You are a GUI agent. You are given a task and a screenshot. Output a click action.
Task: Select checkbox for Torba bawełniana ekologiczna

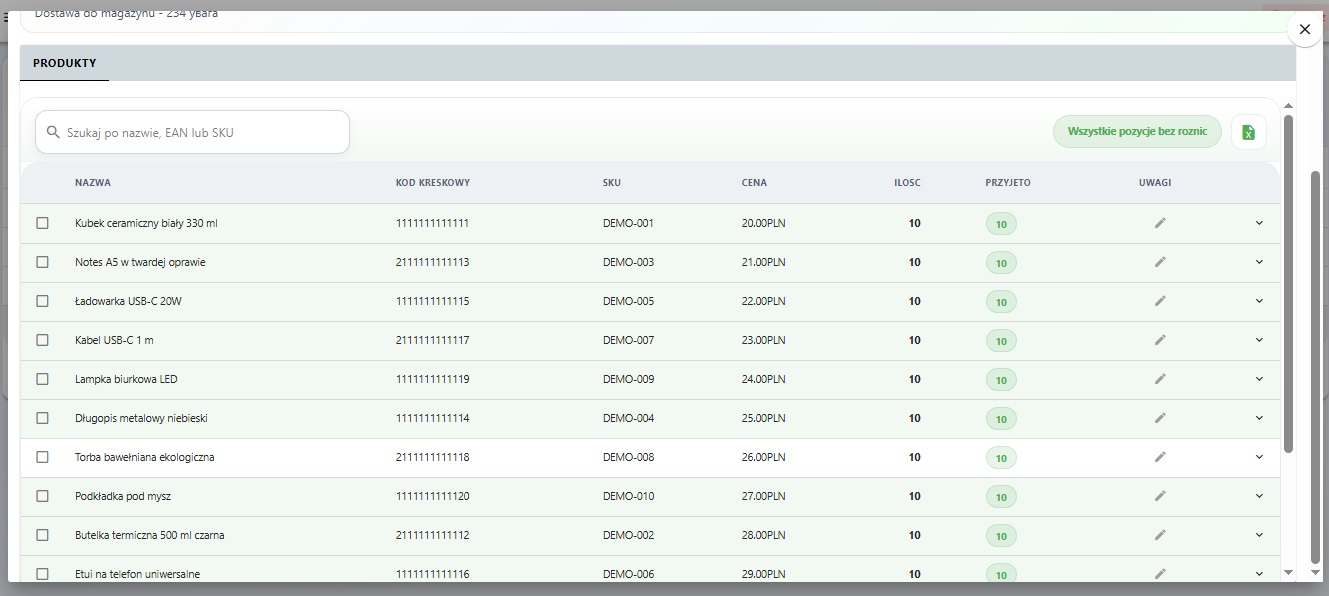pos(42,457)
